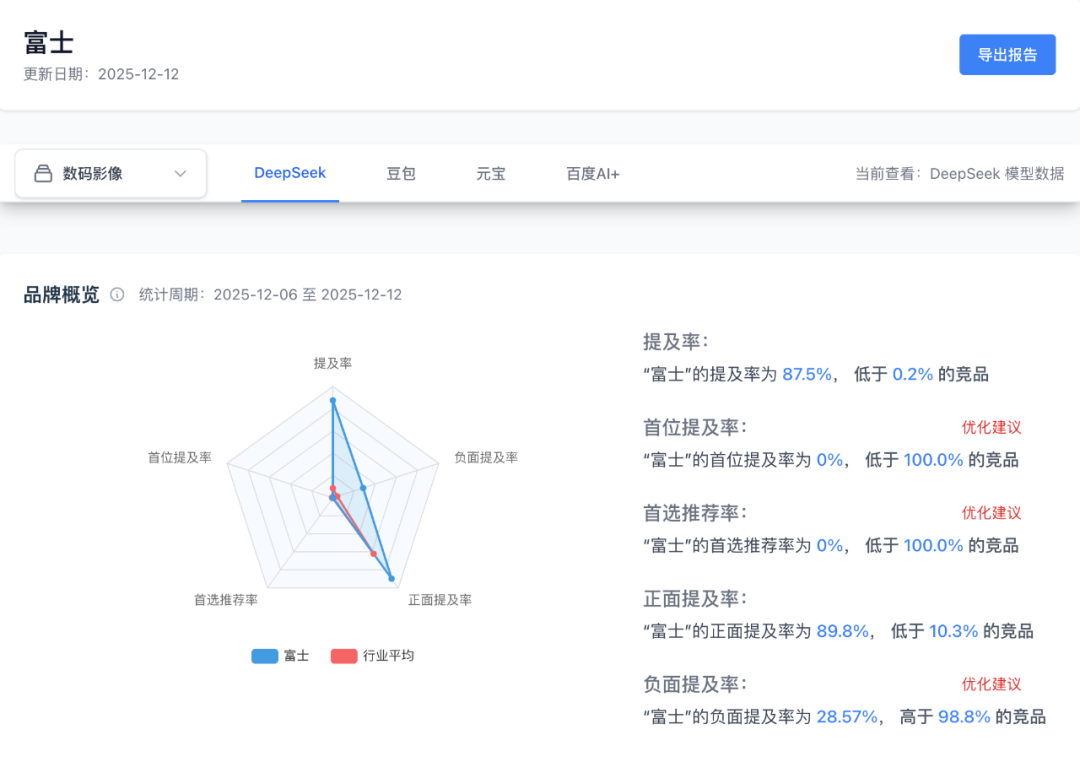Click the 89.8% positive mention value
The image size is (1080, 762).
click(842, 631)
